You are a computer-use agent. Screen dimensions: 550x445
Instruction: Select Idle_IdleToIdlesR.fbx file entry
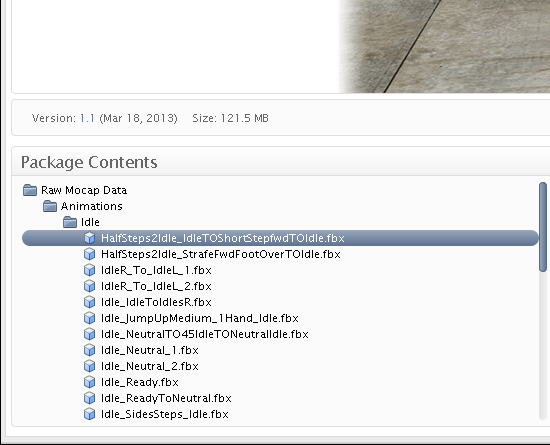point(156,302)
